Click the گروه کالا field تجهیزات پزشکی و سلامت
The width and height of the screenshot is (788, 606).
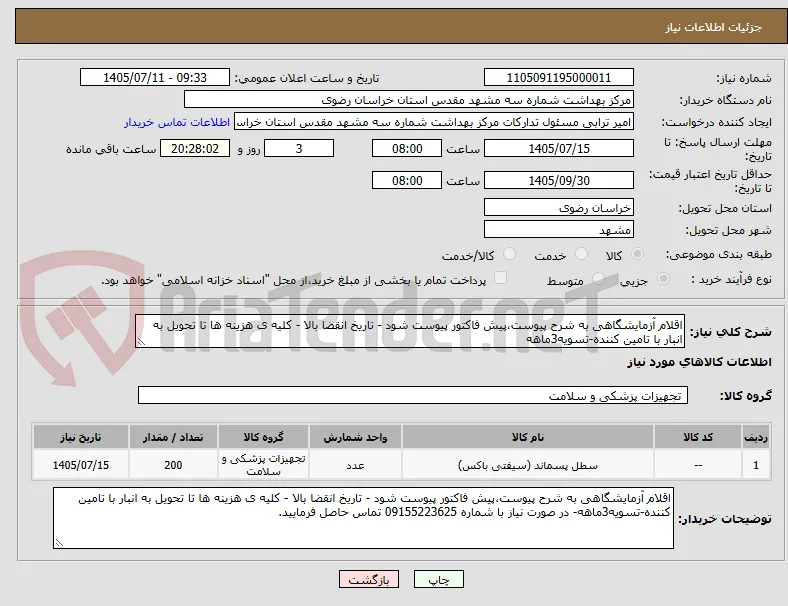tap(413, 395)
